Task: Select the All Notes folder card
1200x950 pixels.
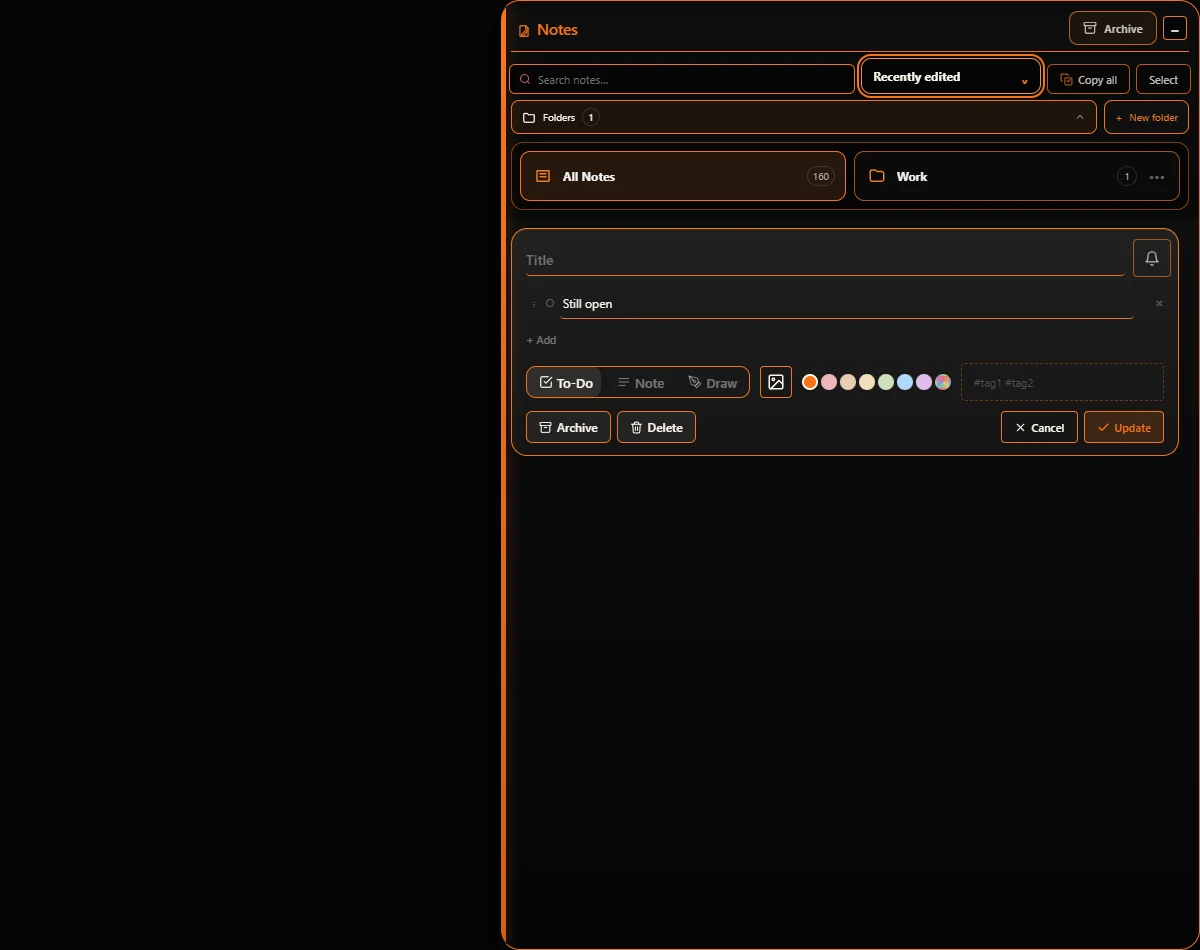Action: tap(683, 176)
